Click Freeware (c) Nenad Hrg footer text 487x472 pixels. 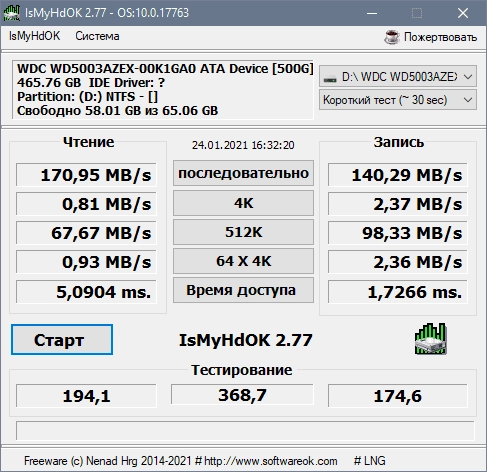point(107,461)
